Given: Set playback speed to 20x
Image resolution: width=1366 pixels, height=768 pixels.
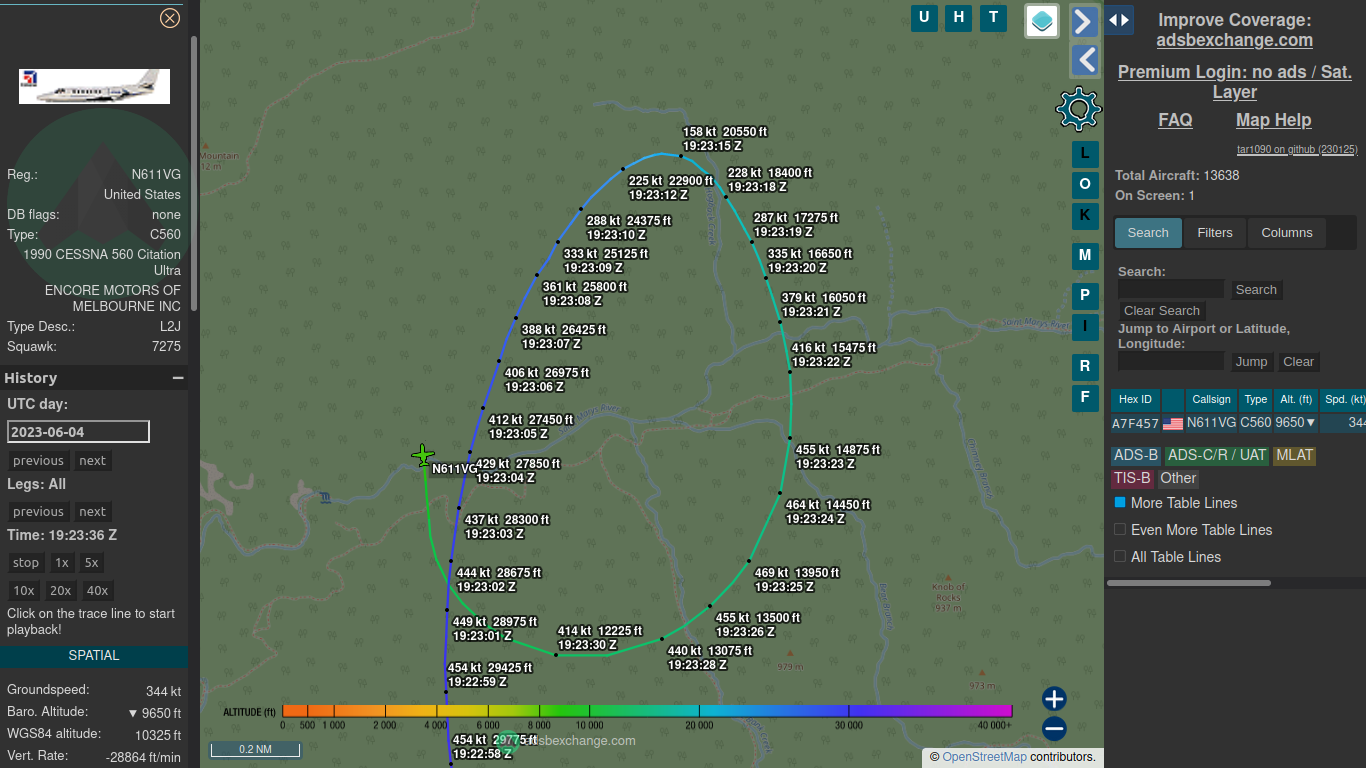Looking at the screenshot, I should [x=61, y=591].
